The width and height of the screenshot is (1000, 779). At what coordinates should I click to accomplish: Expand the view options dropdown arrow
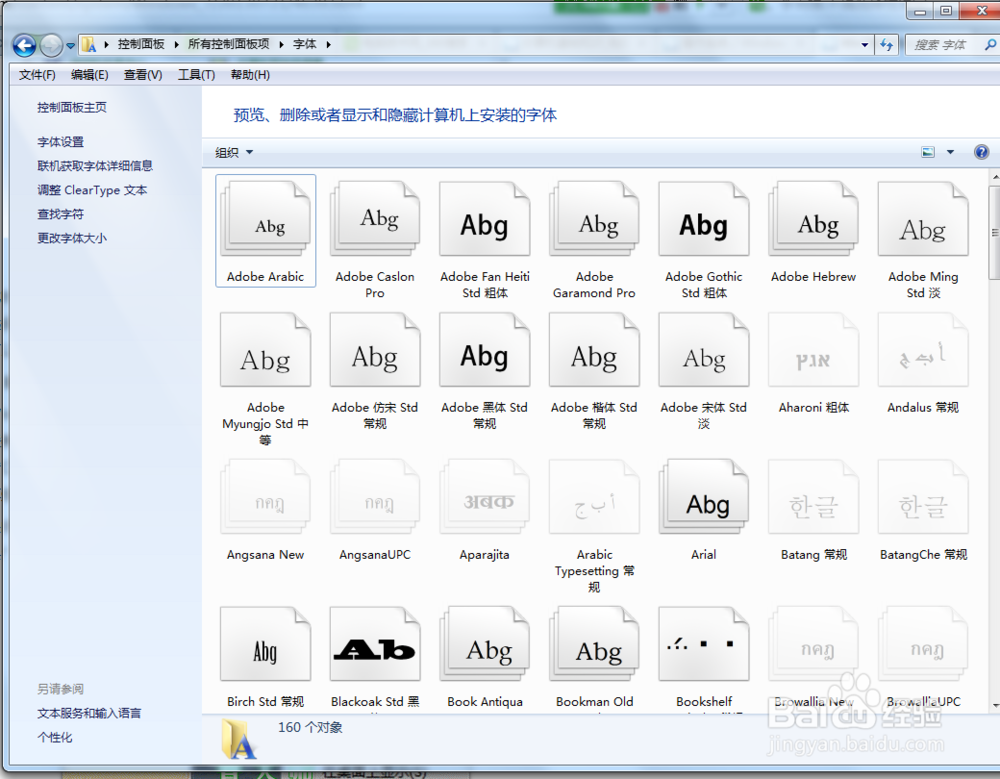pyautogui.click(x=949, y=151)
